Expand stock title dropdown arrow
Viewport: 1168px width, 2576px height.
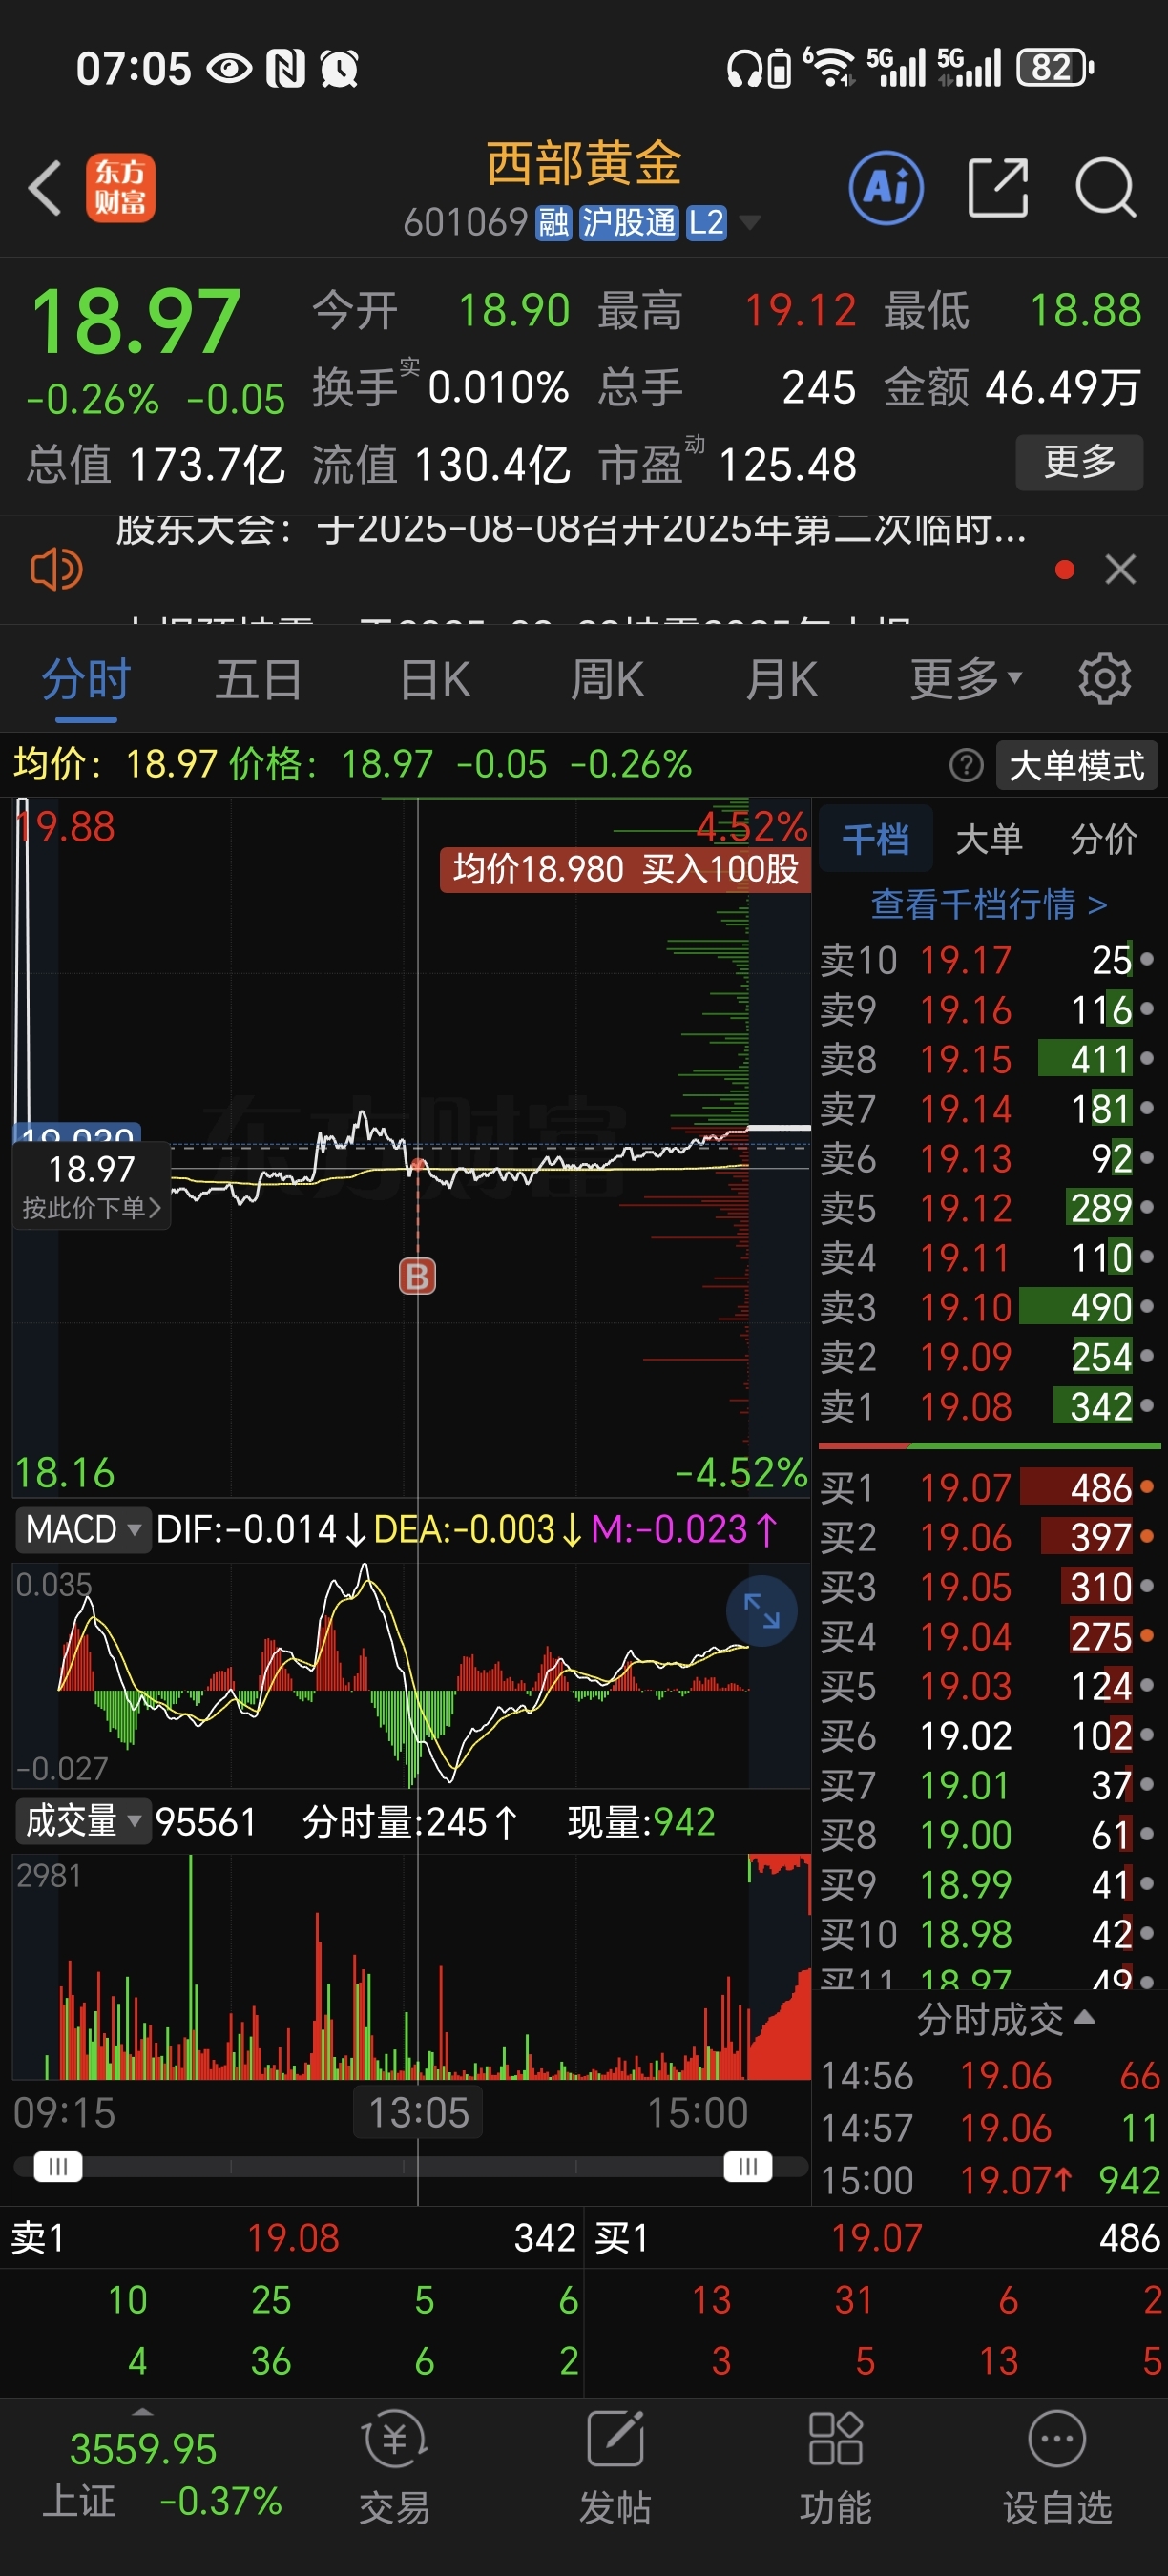pyautogui.click(x=748, y=222)
